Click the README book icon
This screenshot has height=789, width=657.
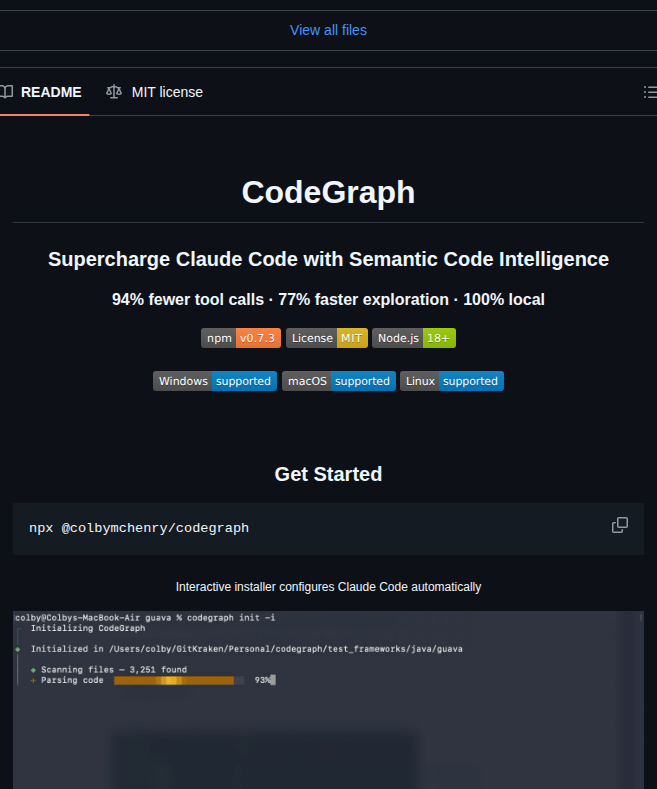pyautogui.click(x=6, y=92)
